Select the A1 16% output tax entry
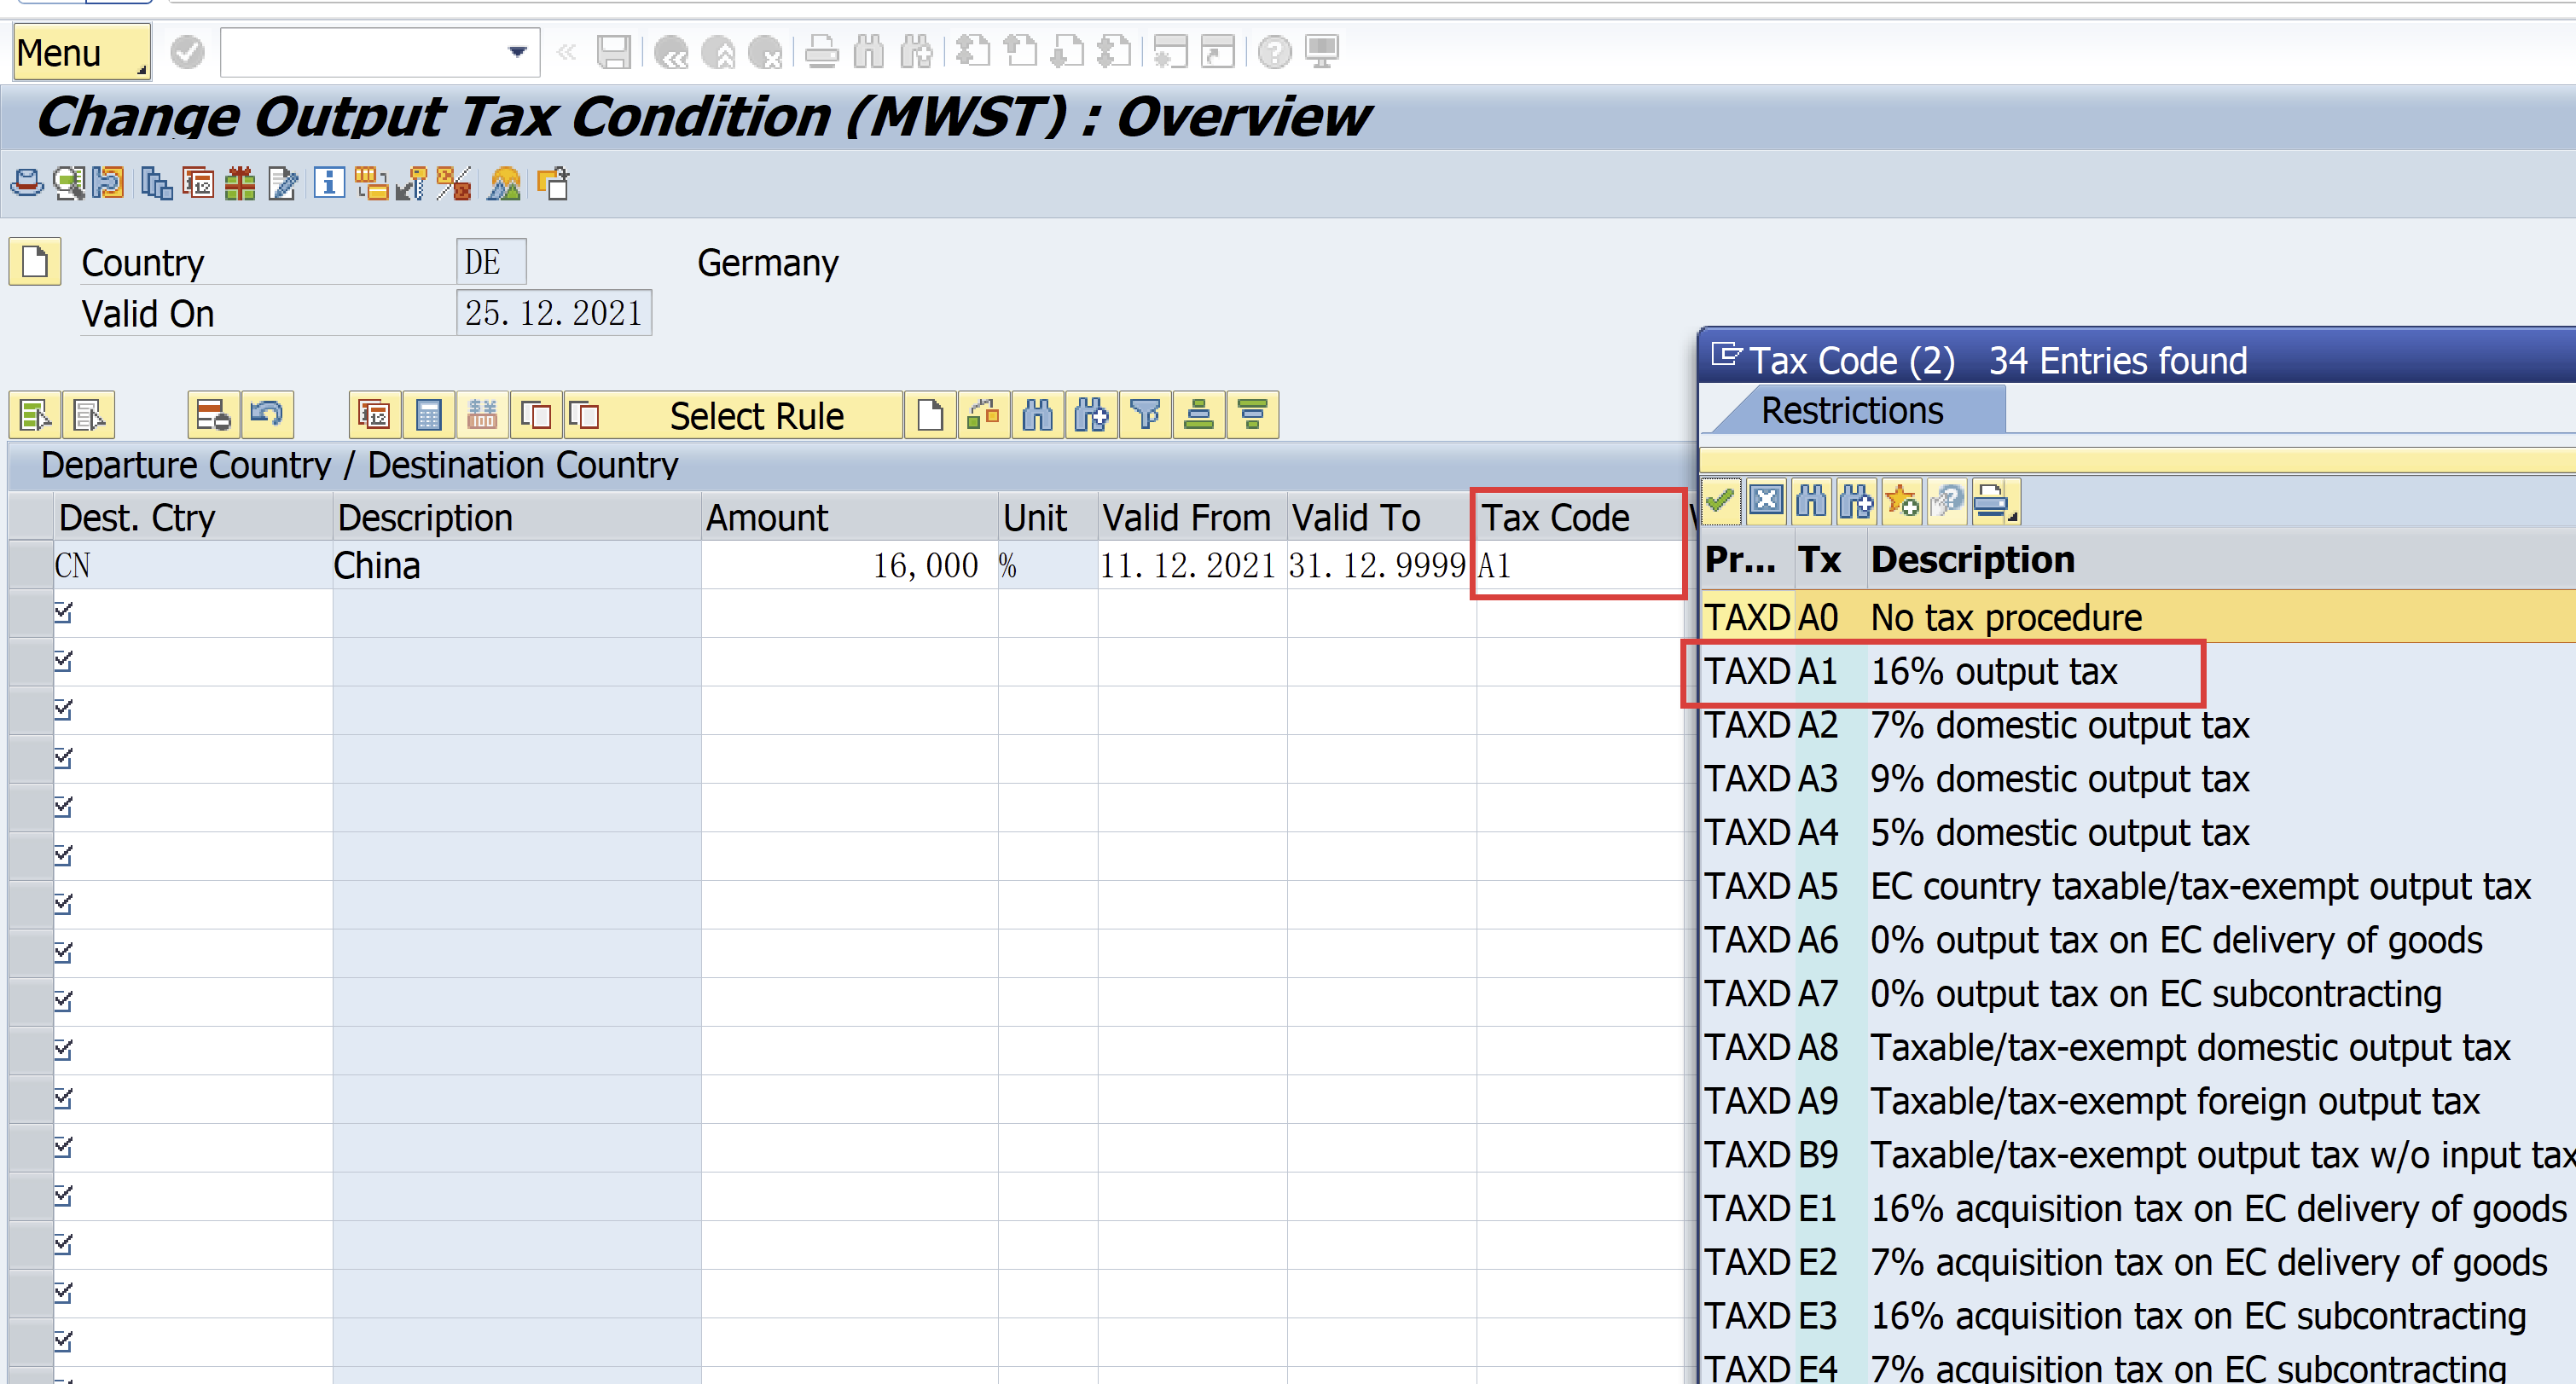 pos(2138,671)
